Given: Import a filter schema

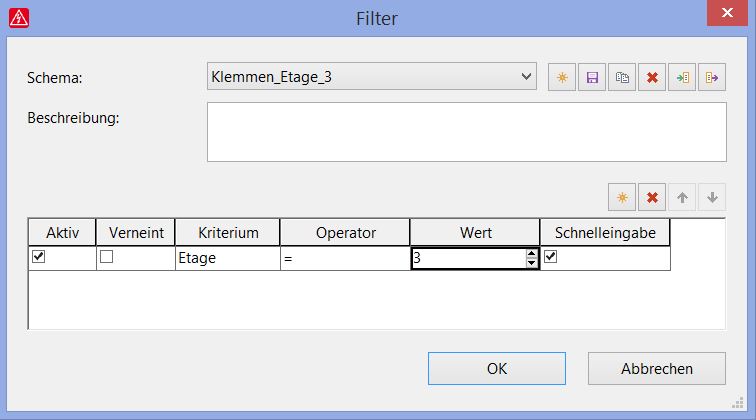Looking at the screenshot, I should (x=682, y=77).
